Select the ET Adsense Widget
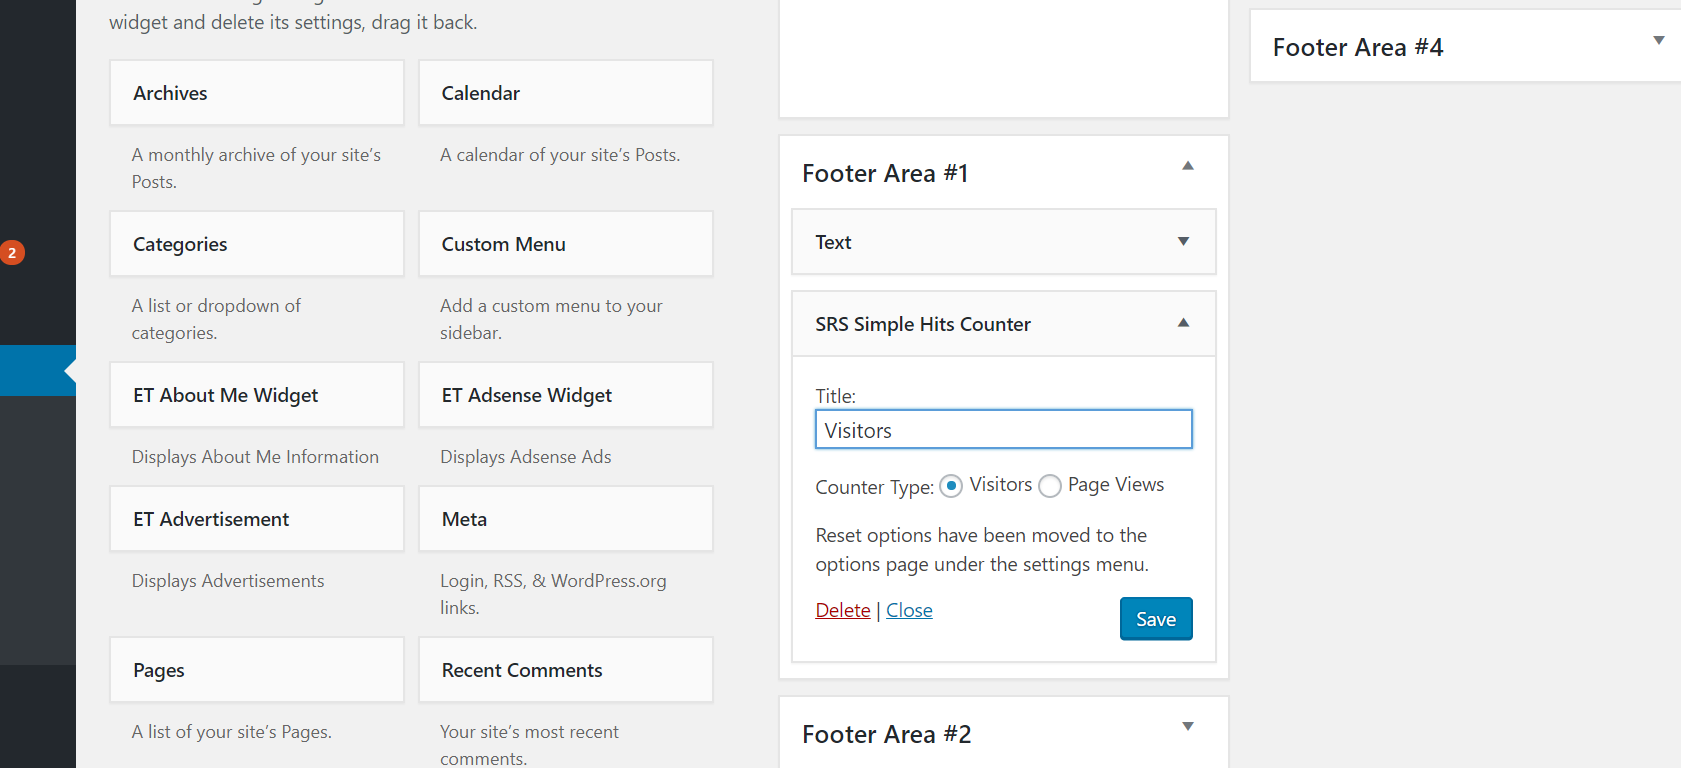 [566, 395]
